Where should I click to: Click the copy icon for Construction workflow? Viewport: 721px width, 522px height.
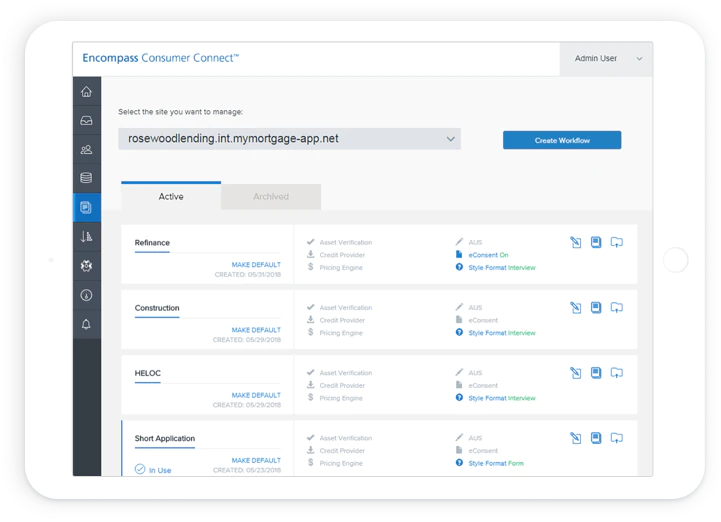[x=596, y=307]
